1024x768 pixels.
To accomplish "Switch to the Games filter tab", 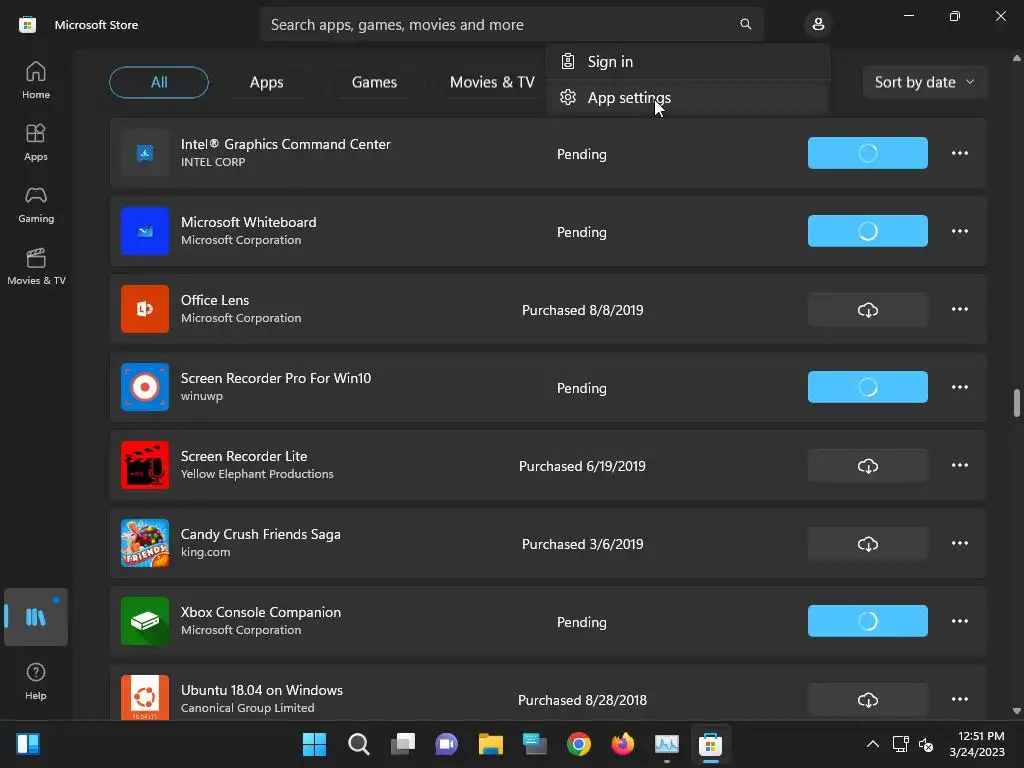I will 374,82.
